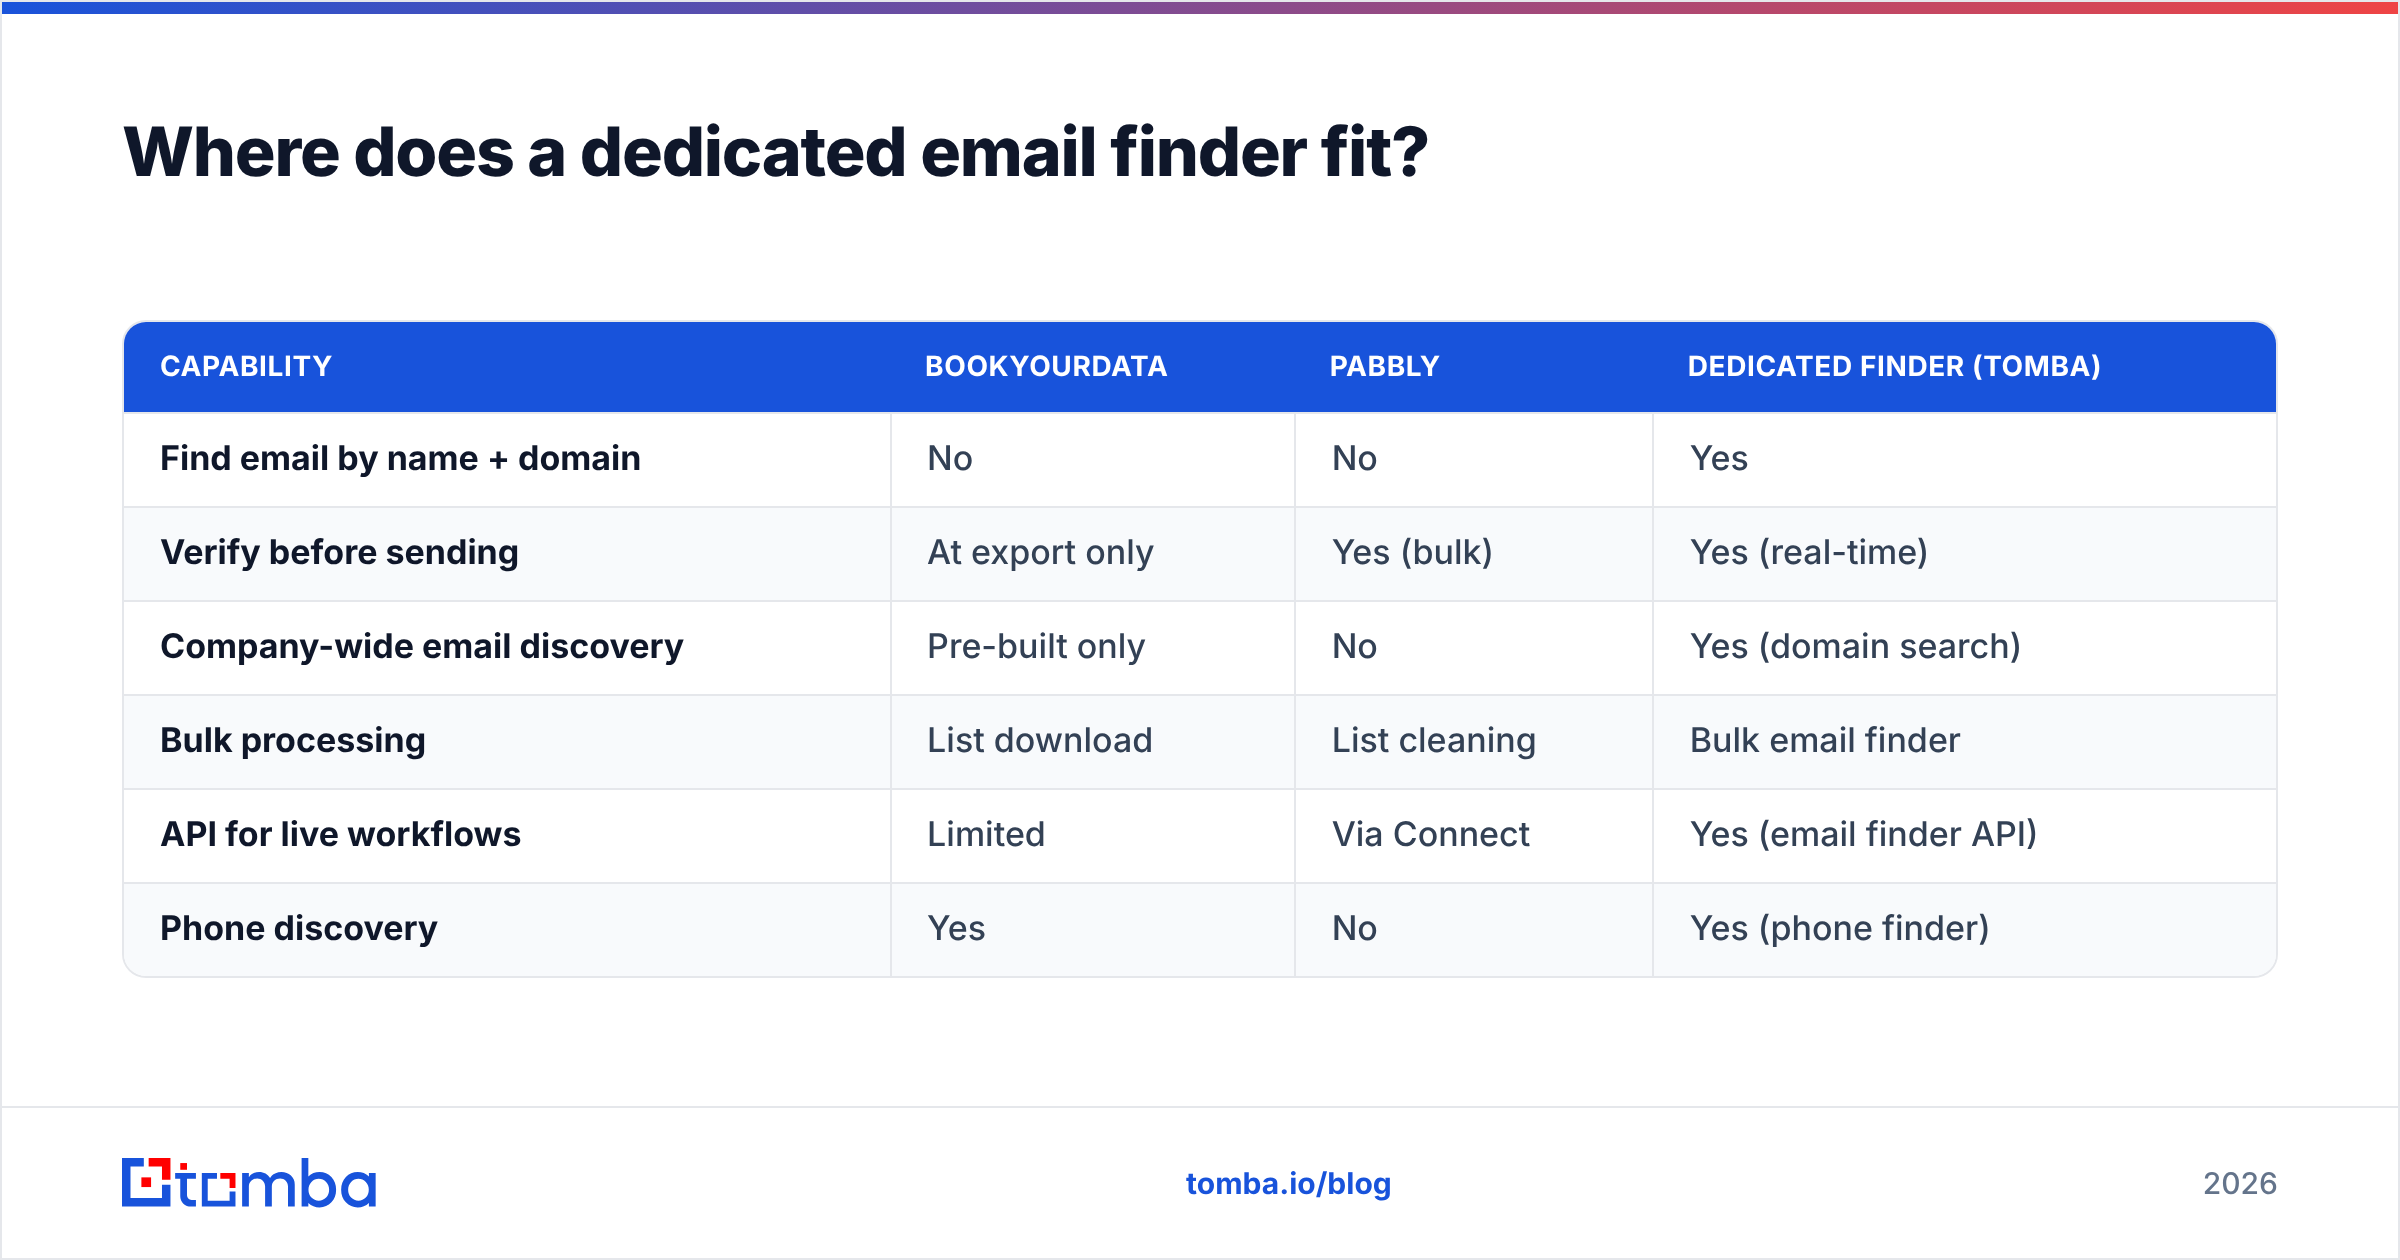Click the 'Phone discovery' row label
2400x1260 pixels.
299,928
